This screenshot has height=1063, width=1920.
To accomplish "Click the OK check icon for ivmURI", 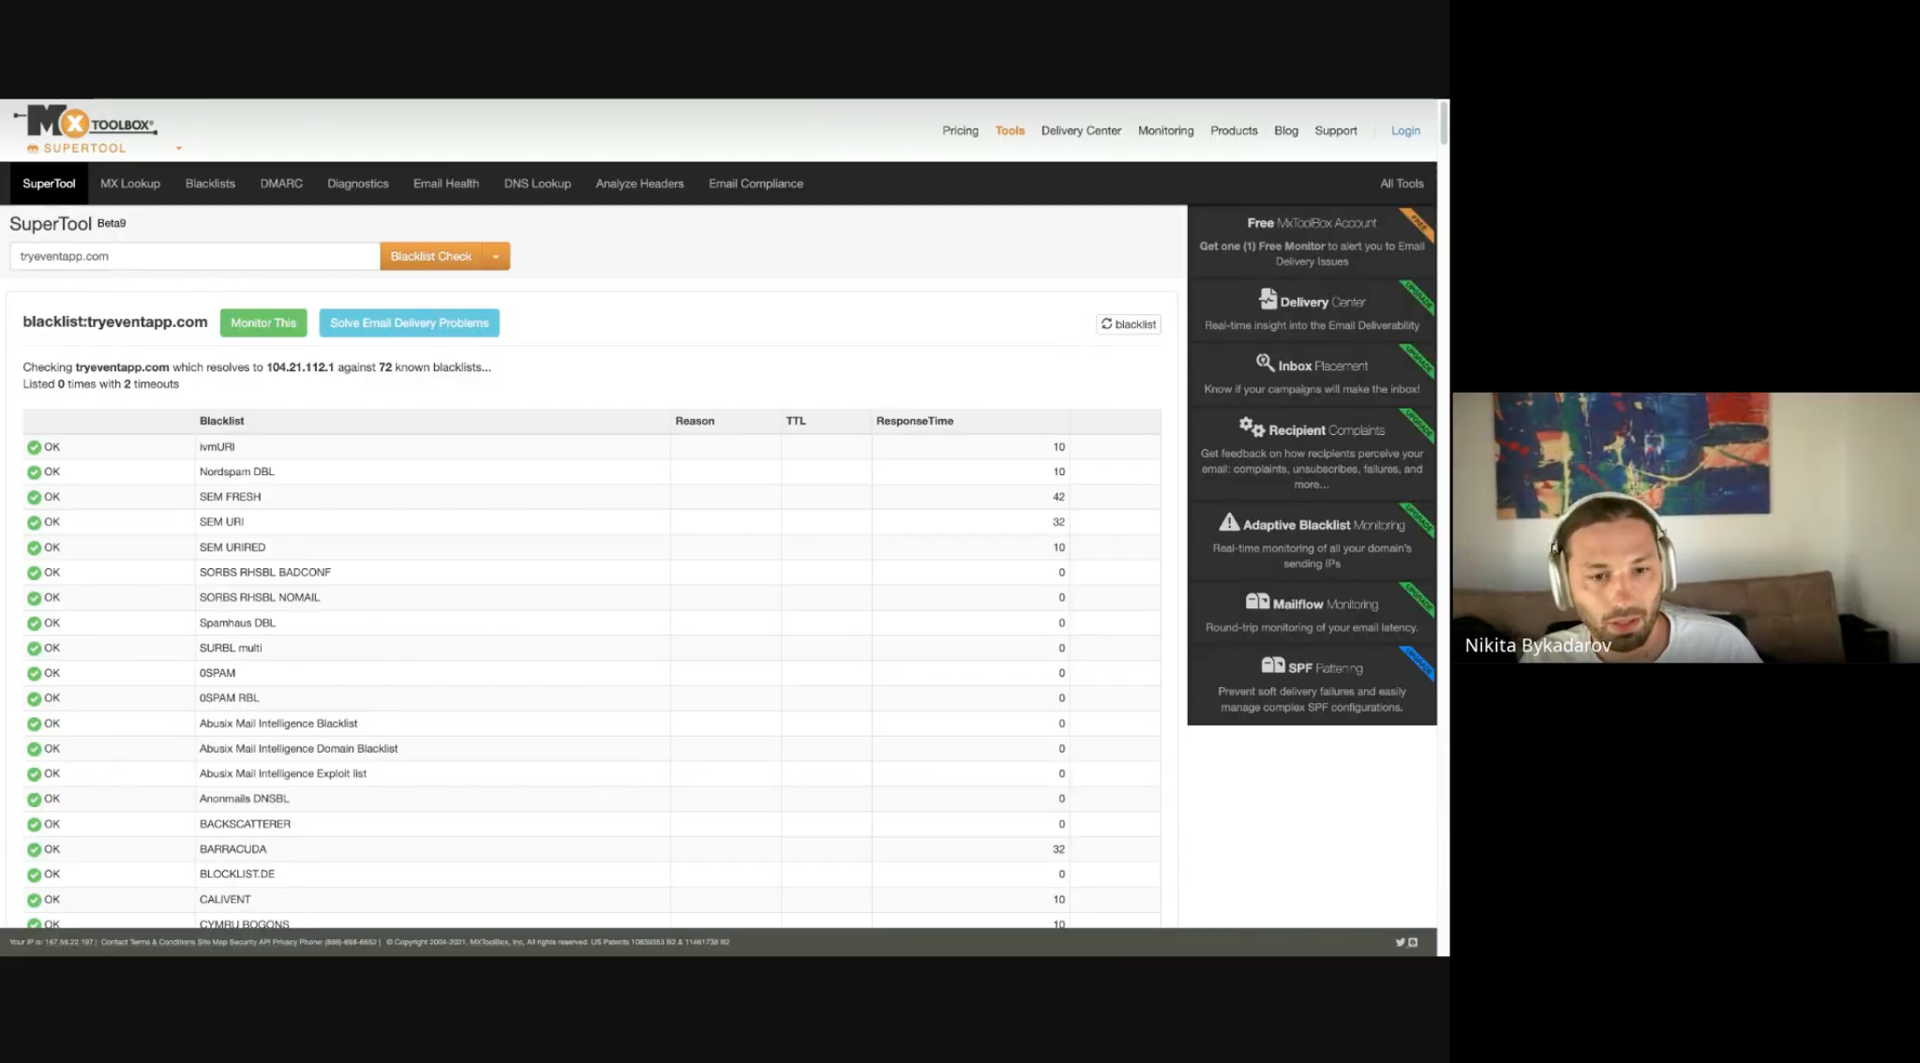I will 34,447.
